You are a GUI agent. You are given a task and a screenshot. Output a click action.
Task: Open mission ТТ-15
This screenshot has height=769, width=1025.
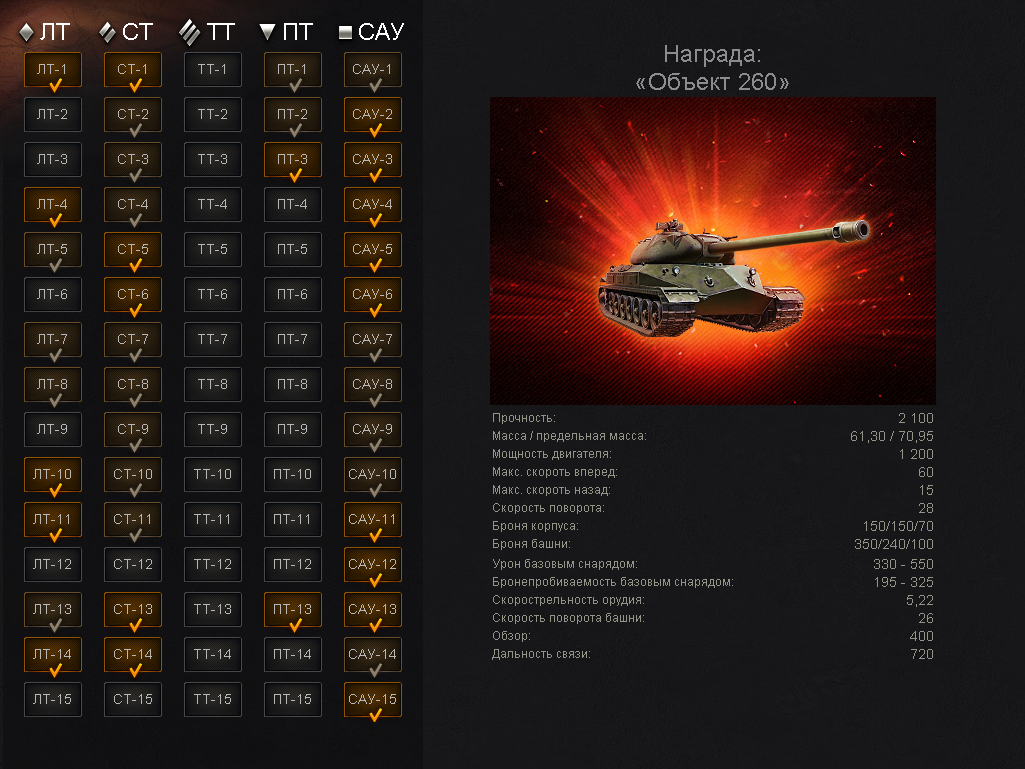point(213,699)
